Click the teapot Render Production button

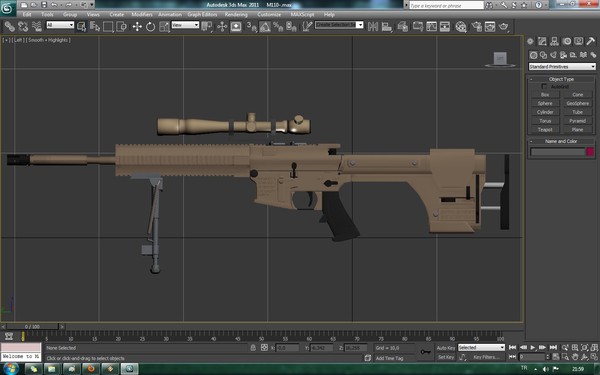coord(504,26)
